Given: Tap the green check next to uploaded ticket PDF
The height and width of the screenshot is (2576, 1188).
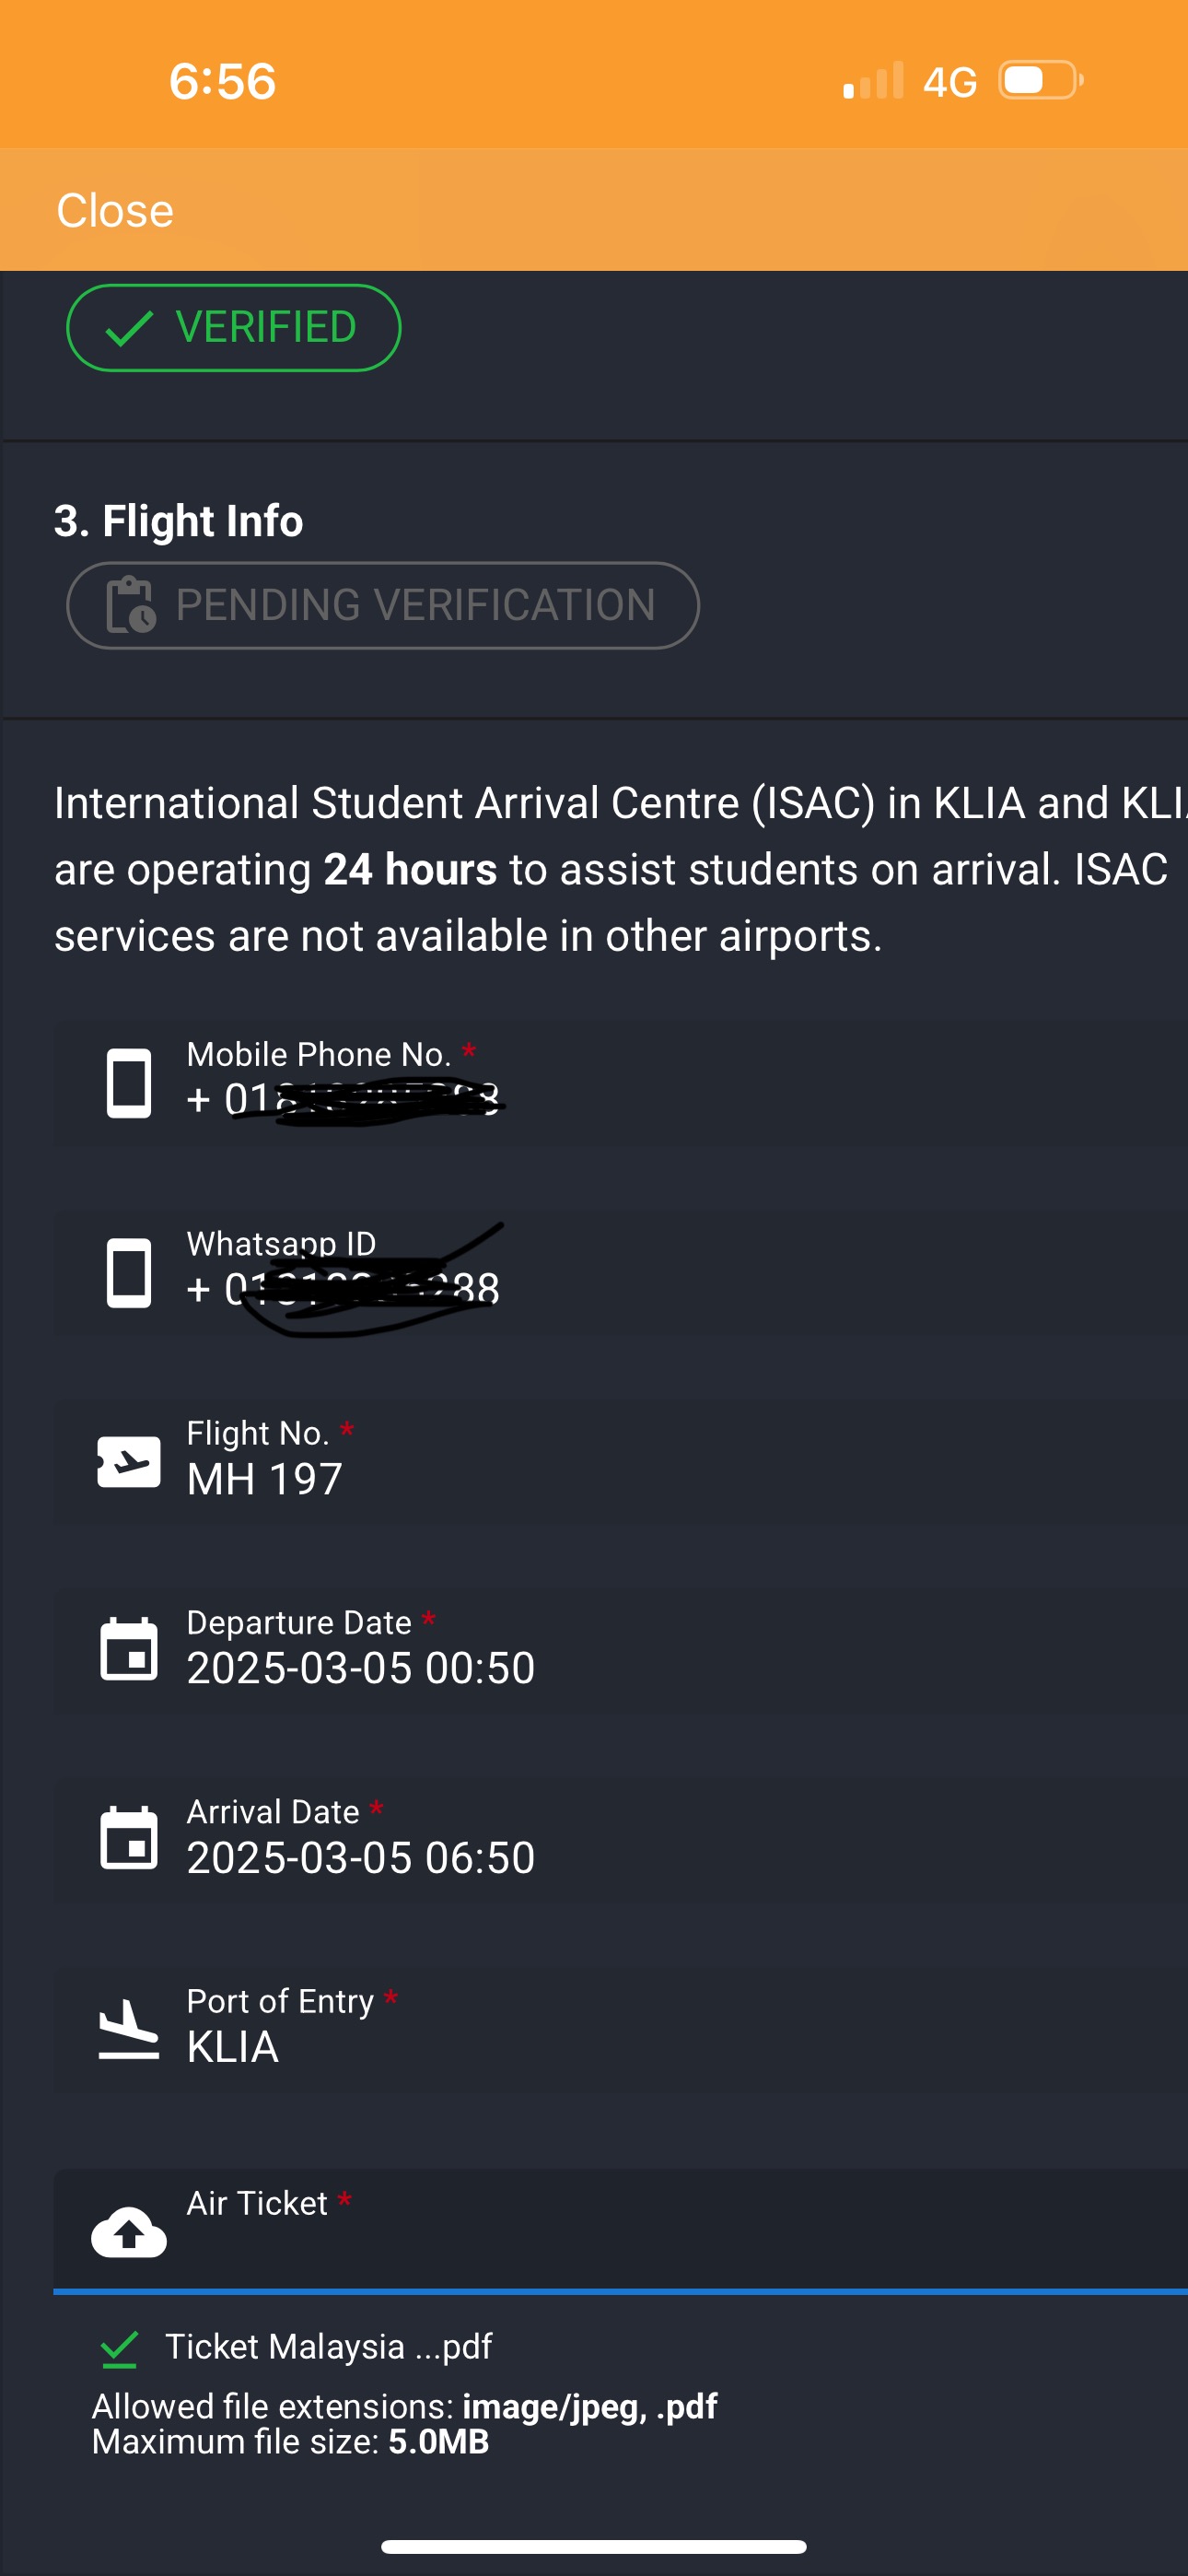Looking at the screenshot, I should click(120, 2349).
